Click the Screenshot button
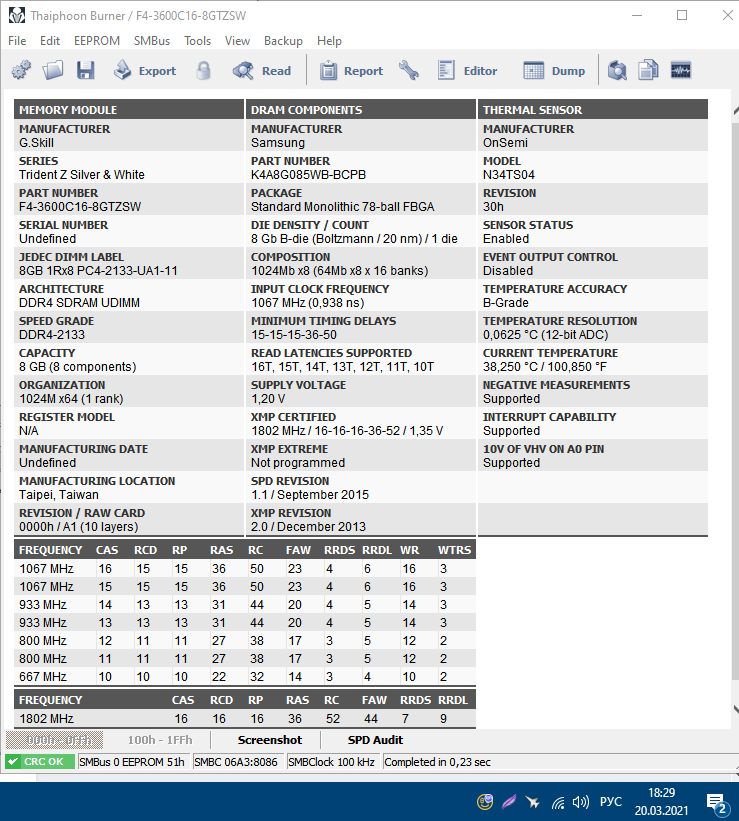 coord(270,740)
